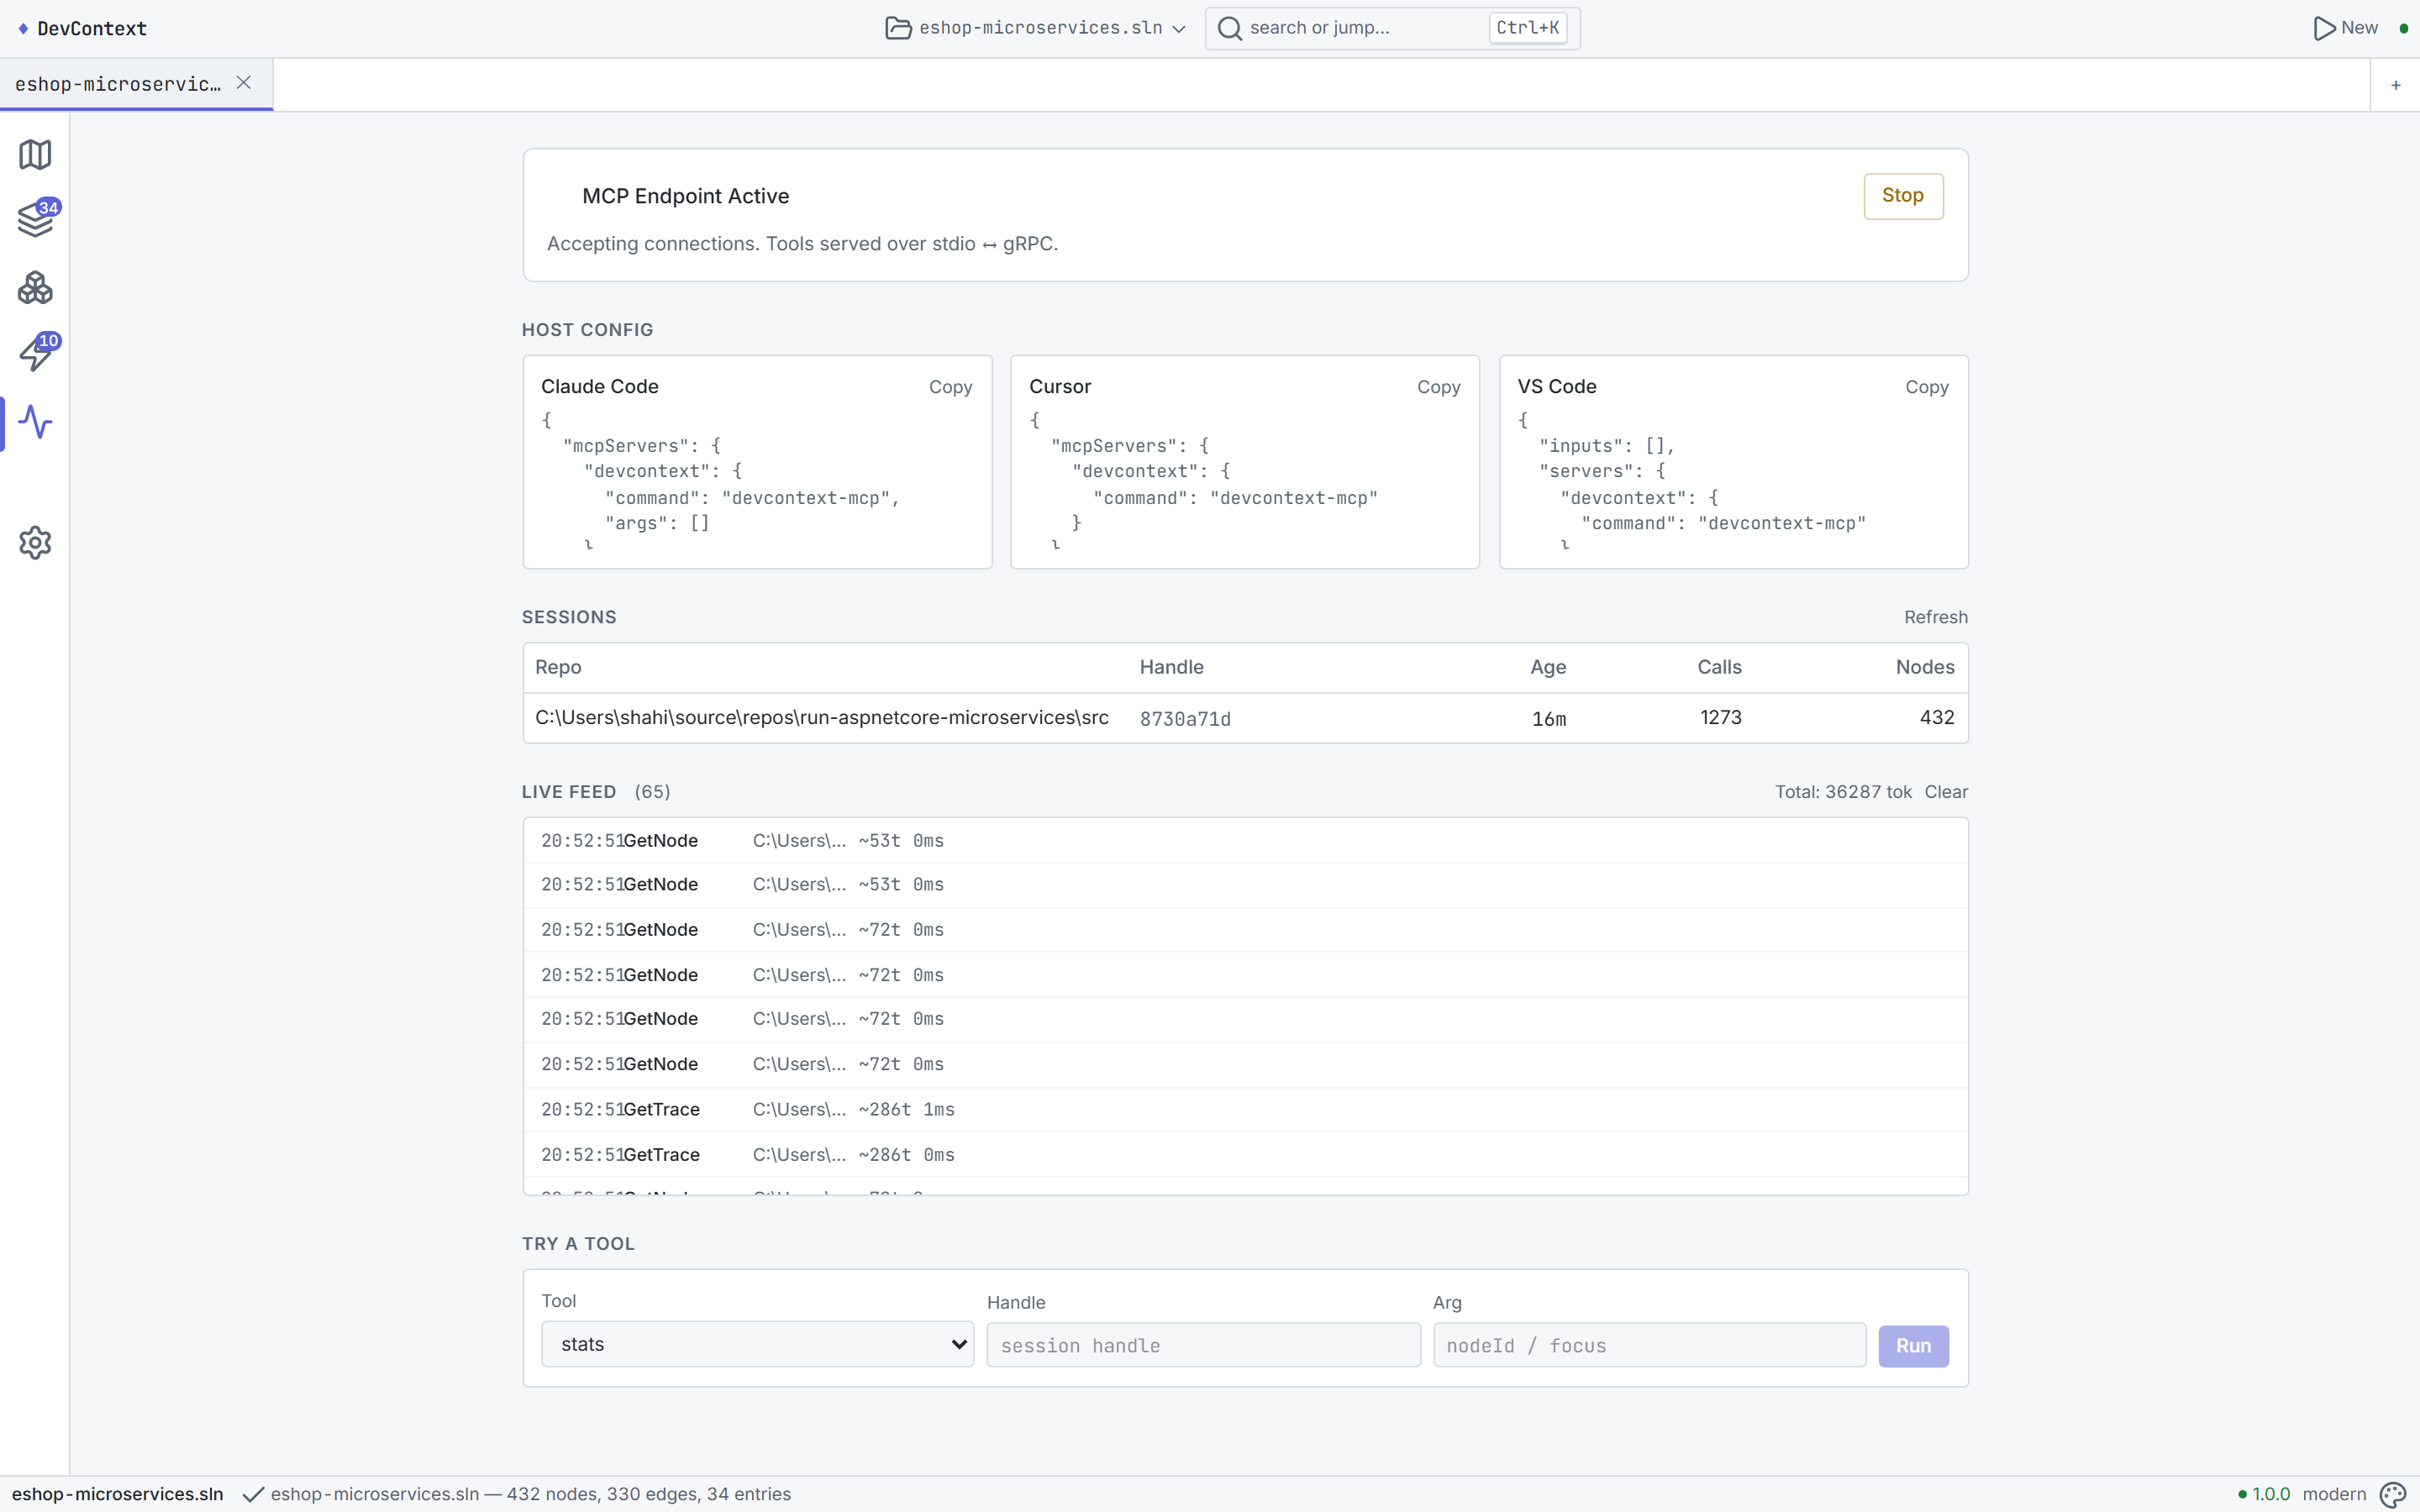
Task: Expand the eshop-microservices.sln solution dropdown
Action: [1036, 28]
